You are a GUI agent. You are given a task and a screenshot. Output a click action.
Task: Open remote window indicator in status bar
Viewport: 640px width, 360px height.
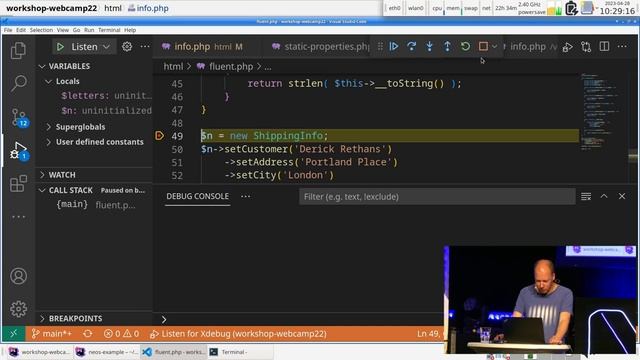tap(13, 334)
